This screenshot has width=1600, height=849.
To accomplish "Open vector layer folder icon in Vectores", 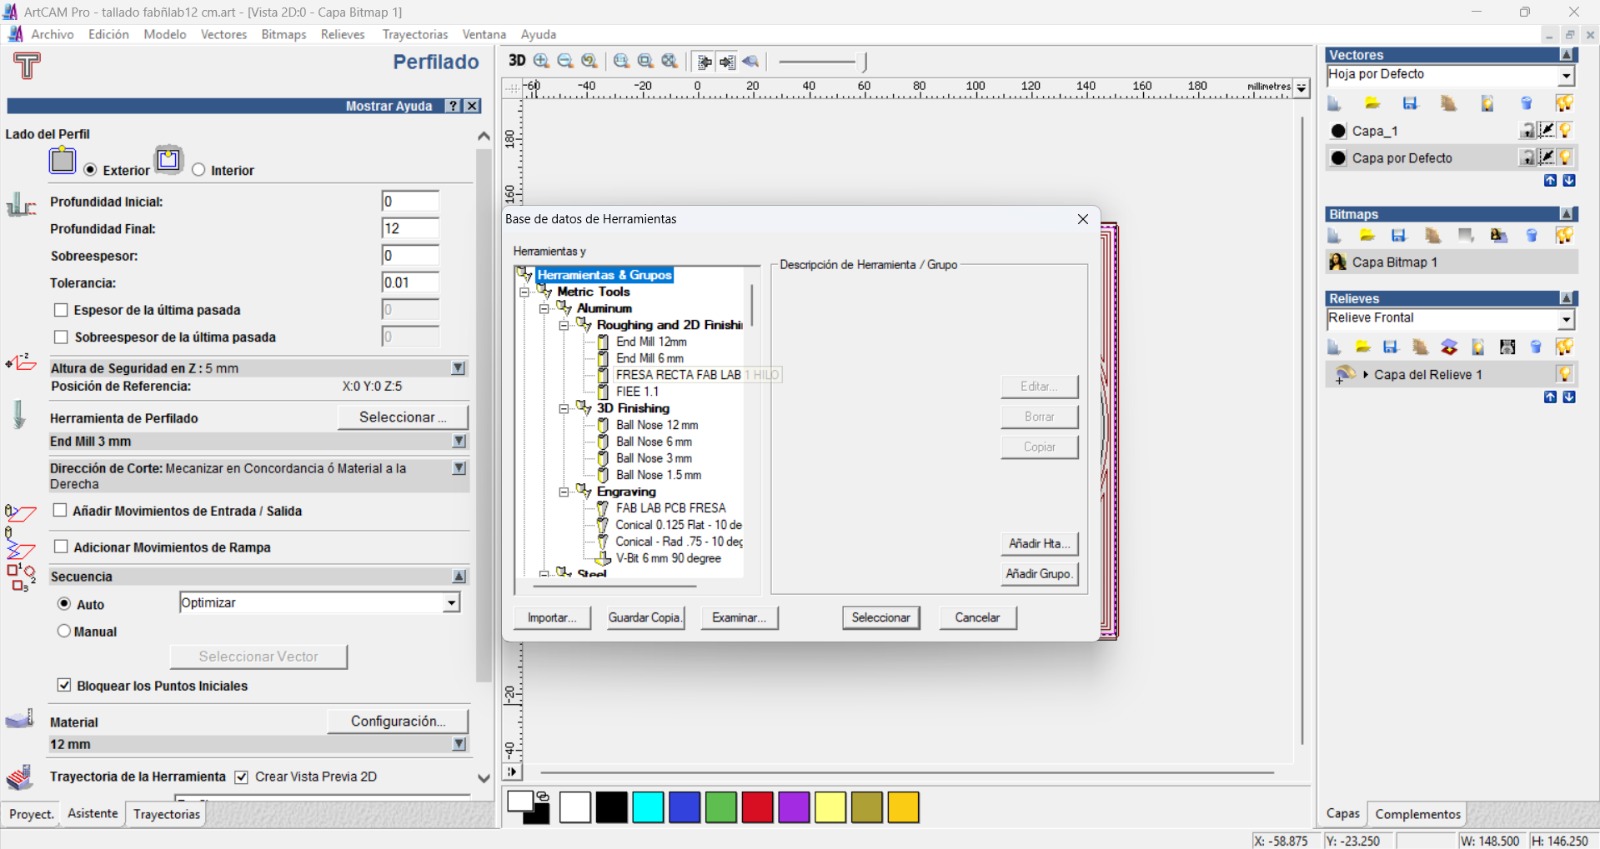I will 1372,103.
